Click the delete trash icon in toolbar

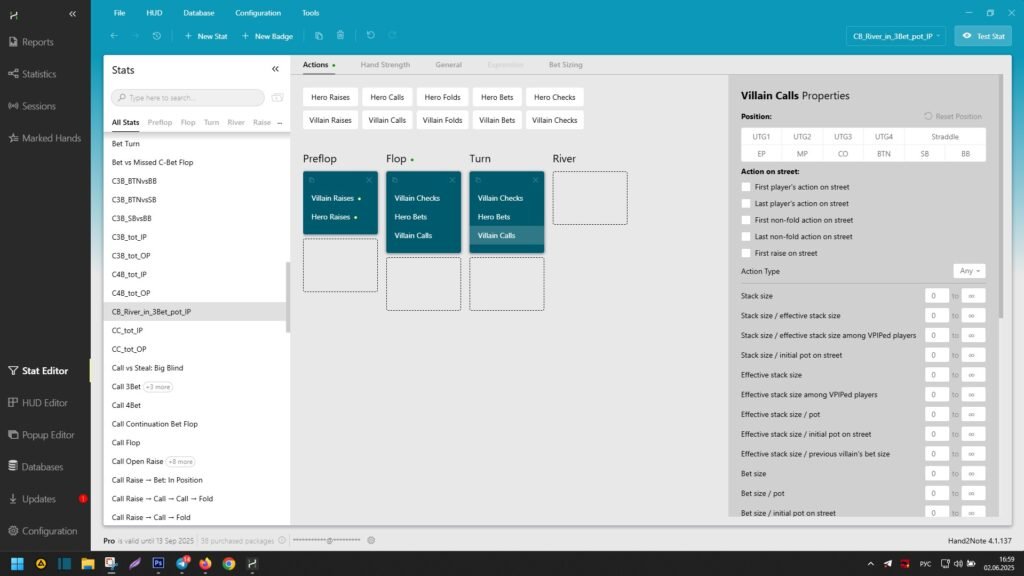point(340,36)
